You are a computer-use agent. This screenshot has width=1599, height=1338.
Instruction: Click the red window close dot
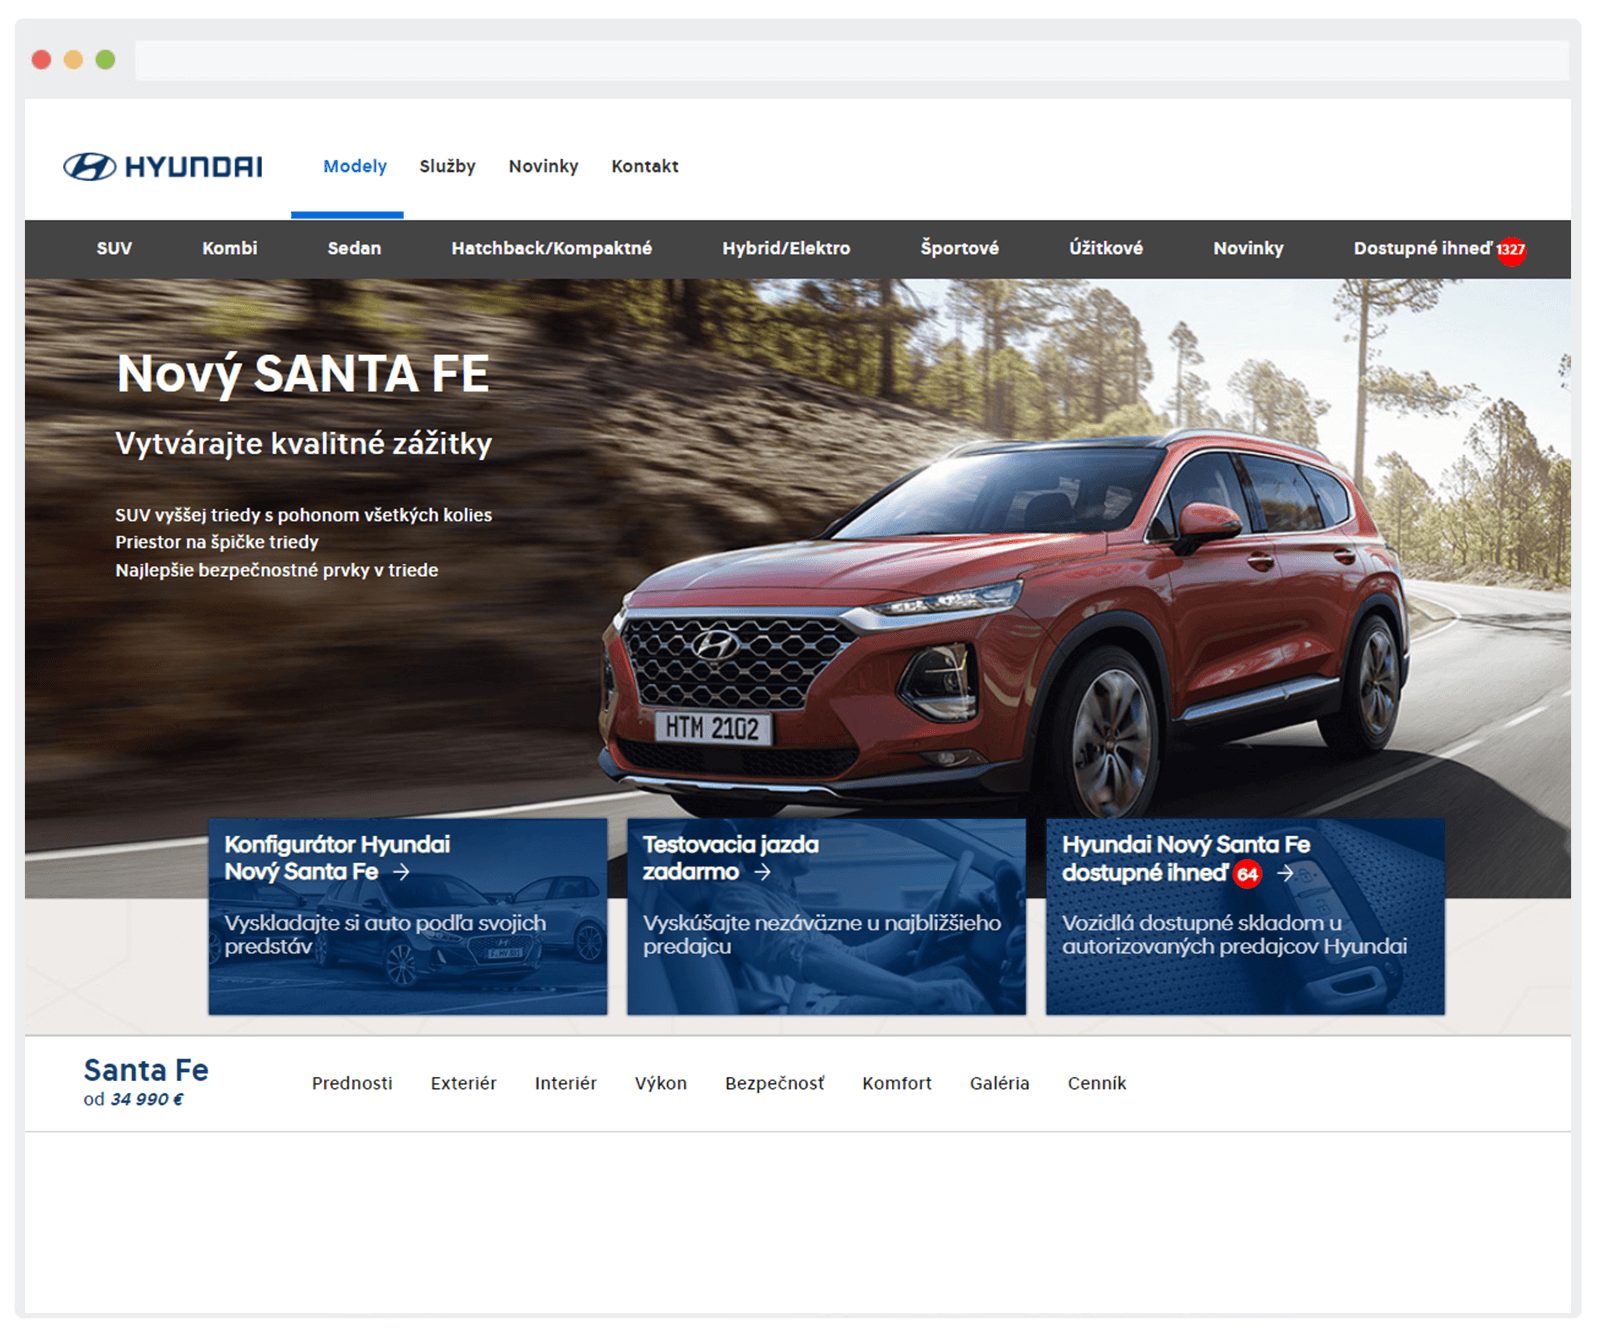coord(41,60)
